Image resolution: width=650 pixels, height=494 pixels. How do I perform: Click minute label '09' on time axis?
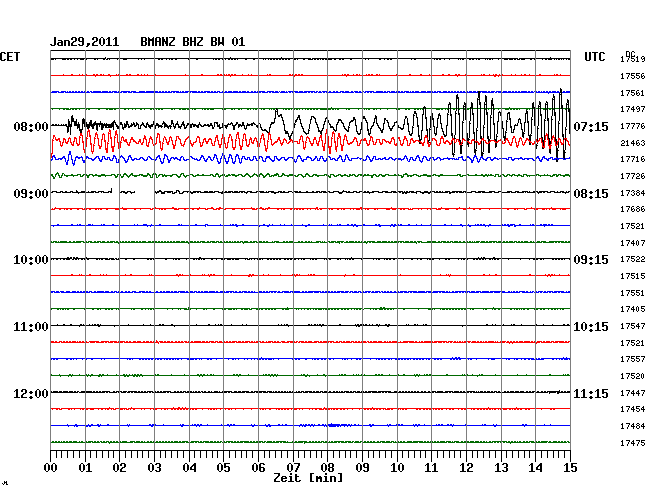pyautogui.click(x=362, y=468)
